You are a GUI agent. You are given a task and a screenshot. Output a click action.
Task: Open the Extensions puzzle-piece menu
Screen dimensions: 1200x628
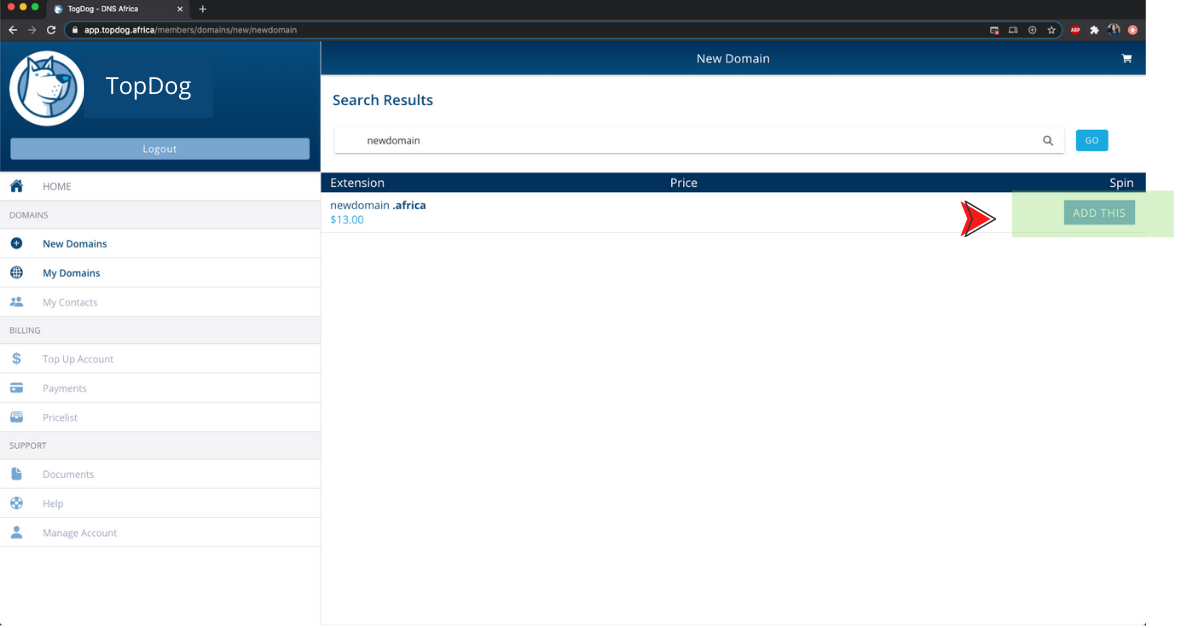(1095, 30)
